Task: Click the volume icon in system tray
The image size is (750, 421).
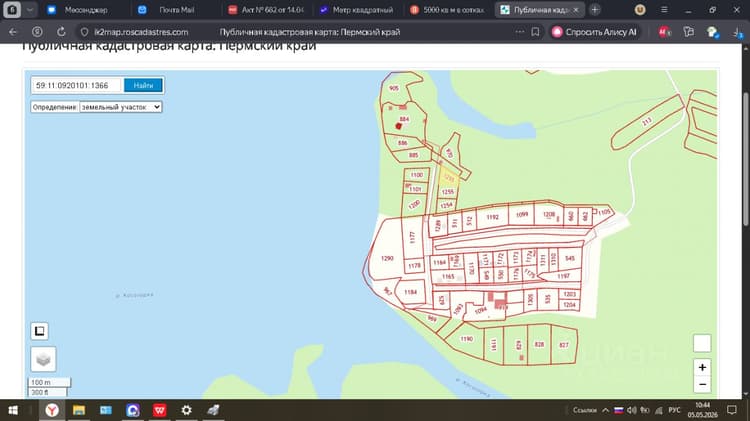Action: [632, 410]
